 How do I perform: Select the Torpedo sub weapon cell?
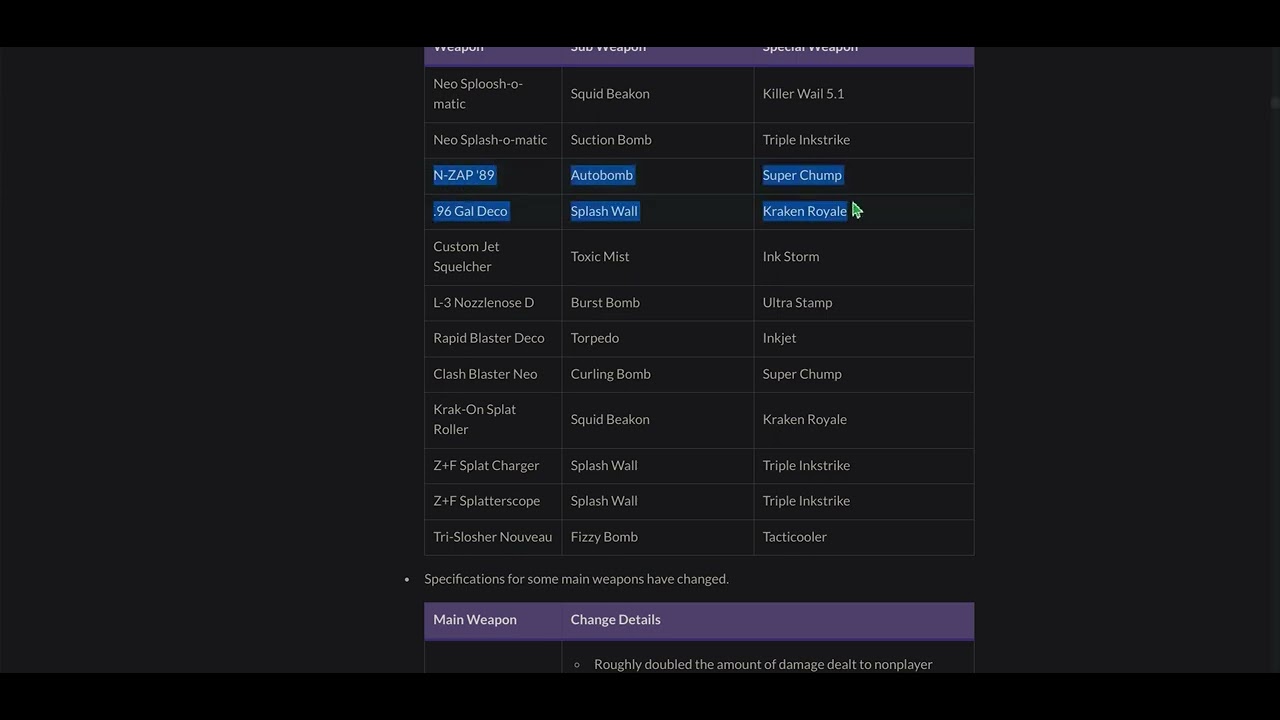coord(657,338)
